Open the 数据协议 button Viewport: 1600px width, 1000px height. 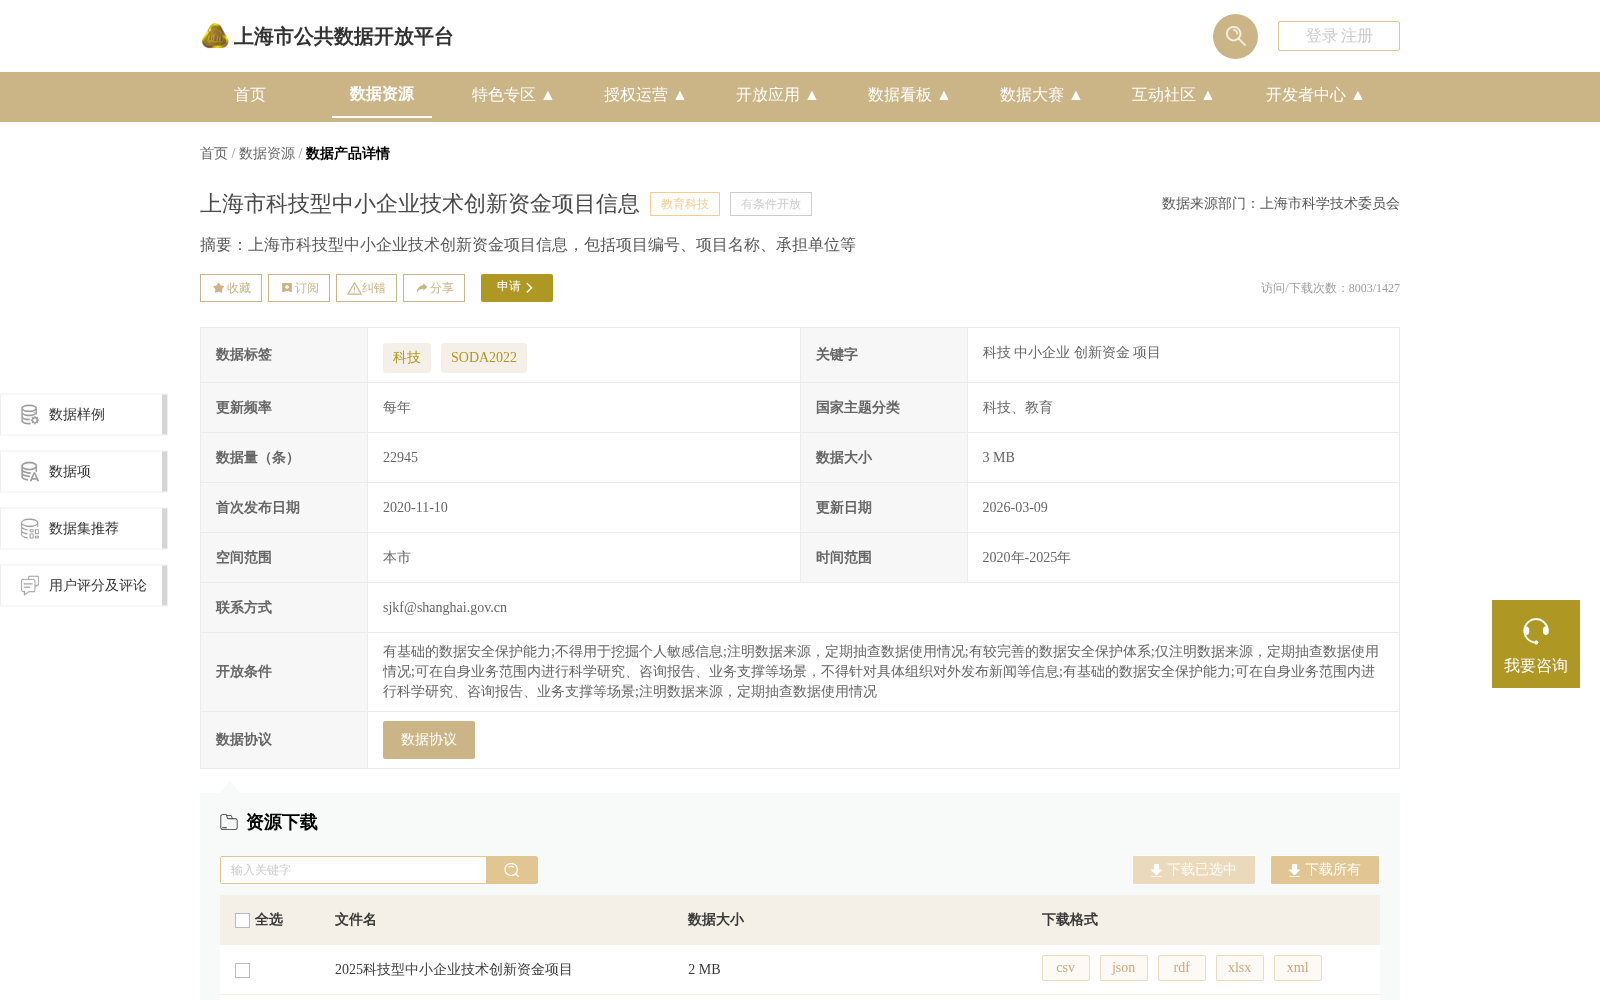(x=429, y=740)
